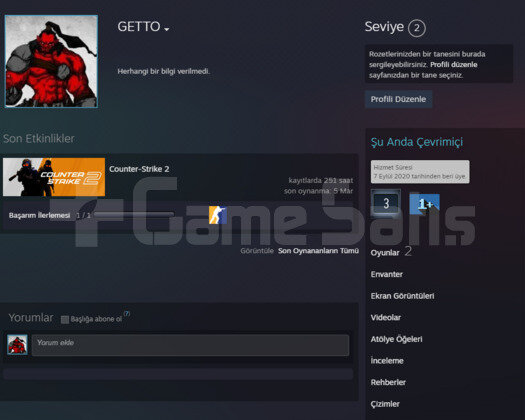
Task: Click the level 2 badge circle
Action: pos(417,28)
